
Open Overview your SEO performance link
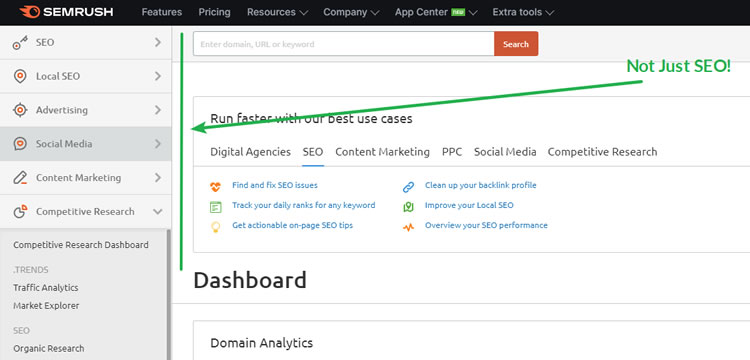(486, 225)
